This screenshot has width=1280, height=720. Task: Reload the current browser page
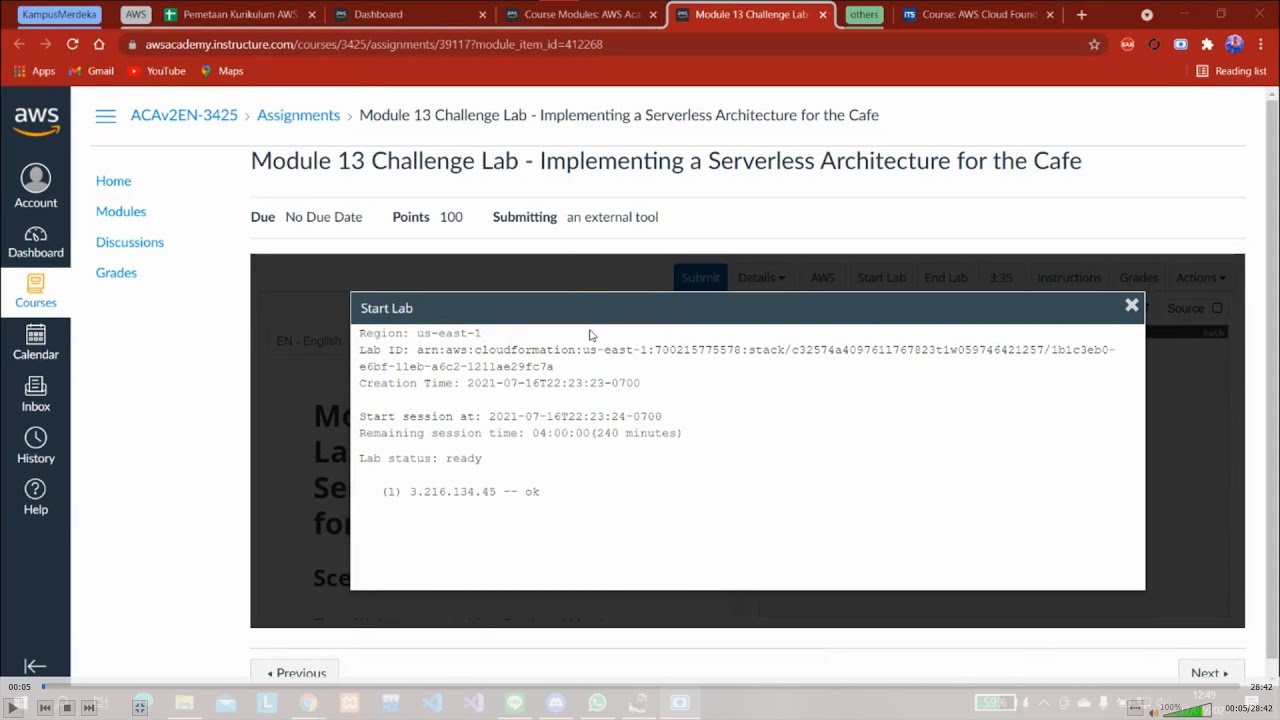pos(72,44)
